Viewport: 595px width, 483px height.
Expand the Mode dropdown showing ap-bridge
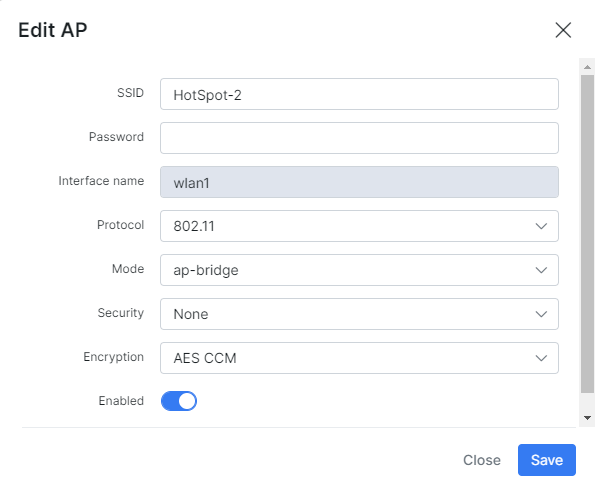pyautogui.click(x=359, y=270)
